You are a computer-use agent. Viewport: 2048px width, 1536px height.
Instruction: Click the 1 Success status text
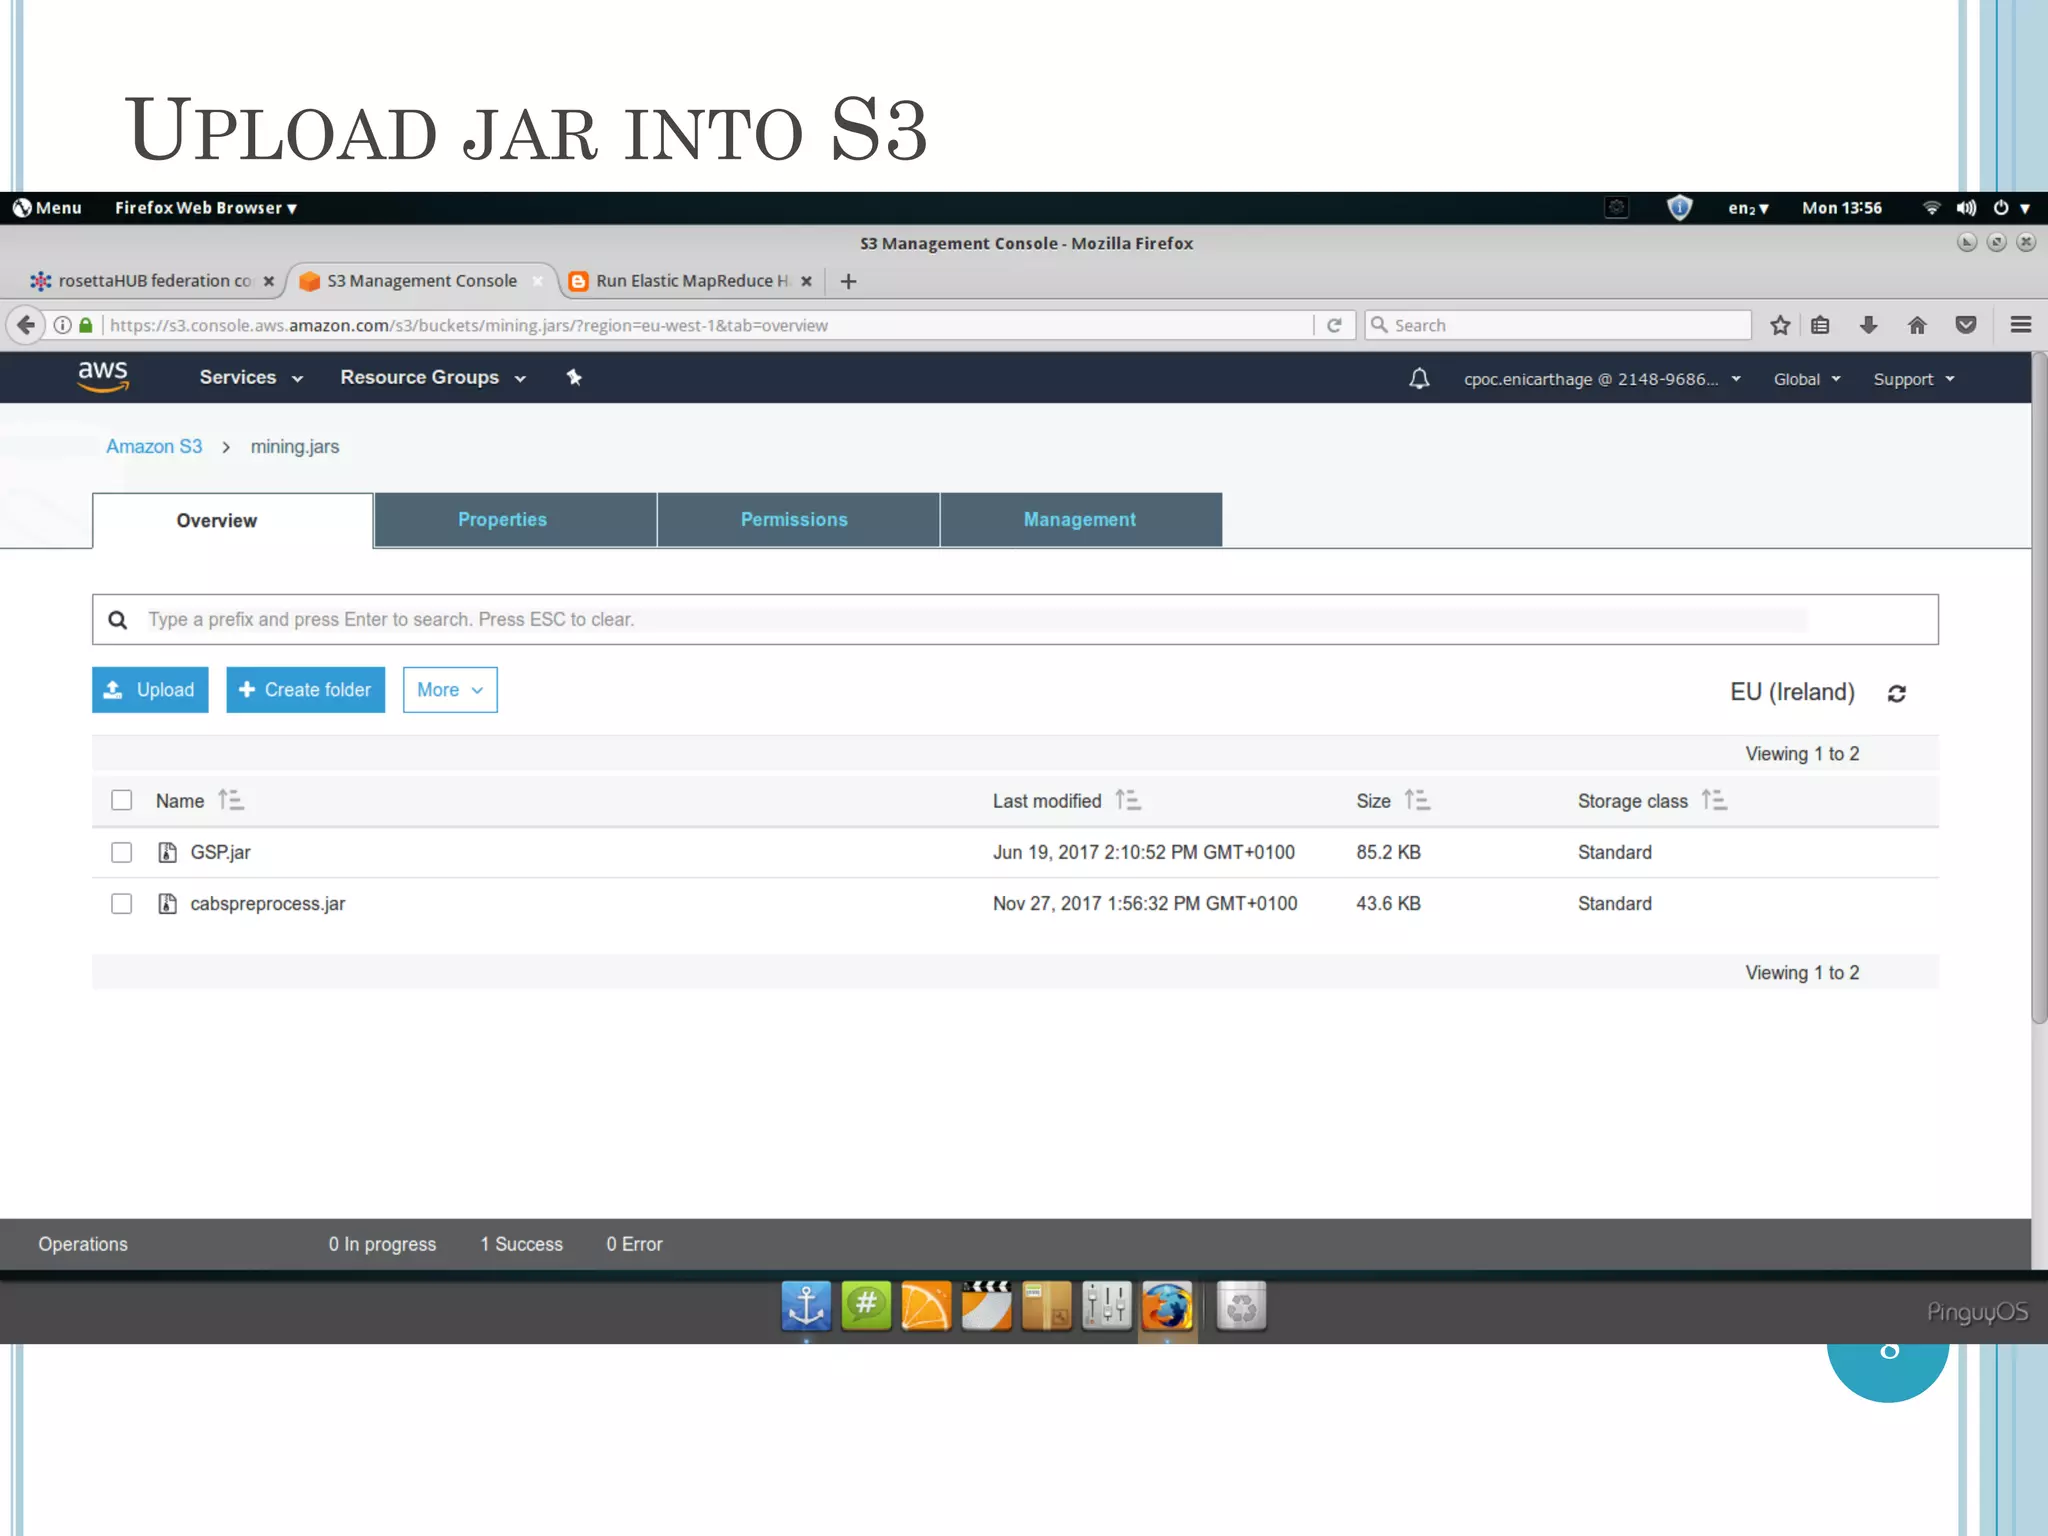[521, 1244]
